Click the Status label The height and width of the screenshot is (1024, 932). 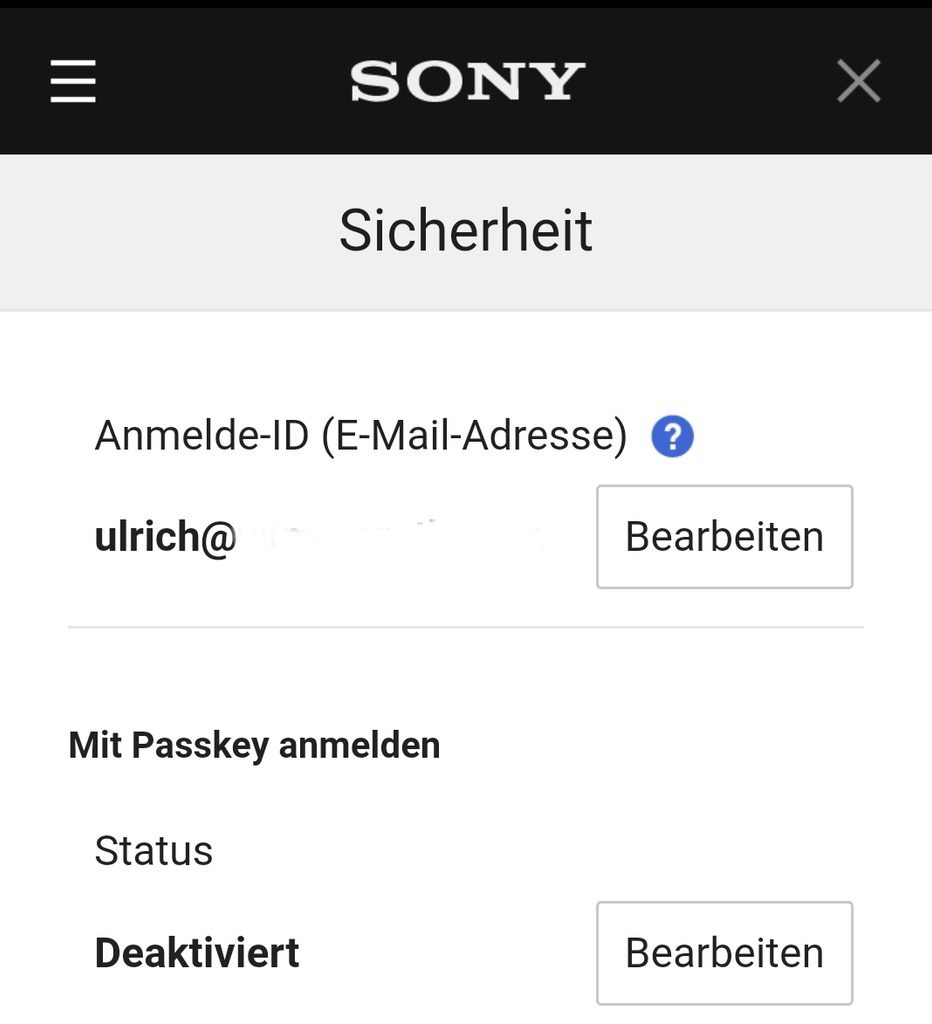154,851
